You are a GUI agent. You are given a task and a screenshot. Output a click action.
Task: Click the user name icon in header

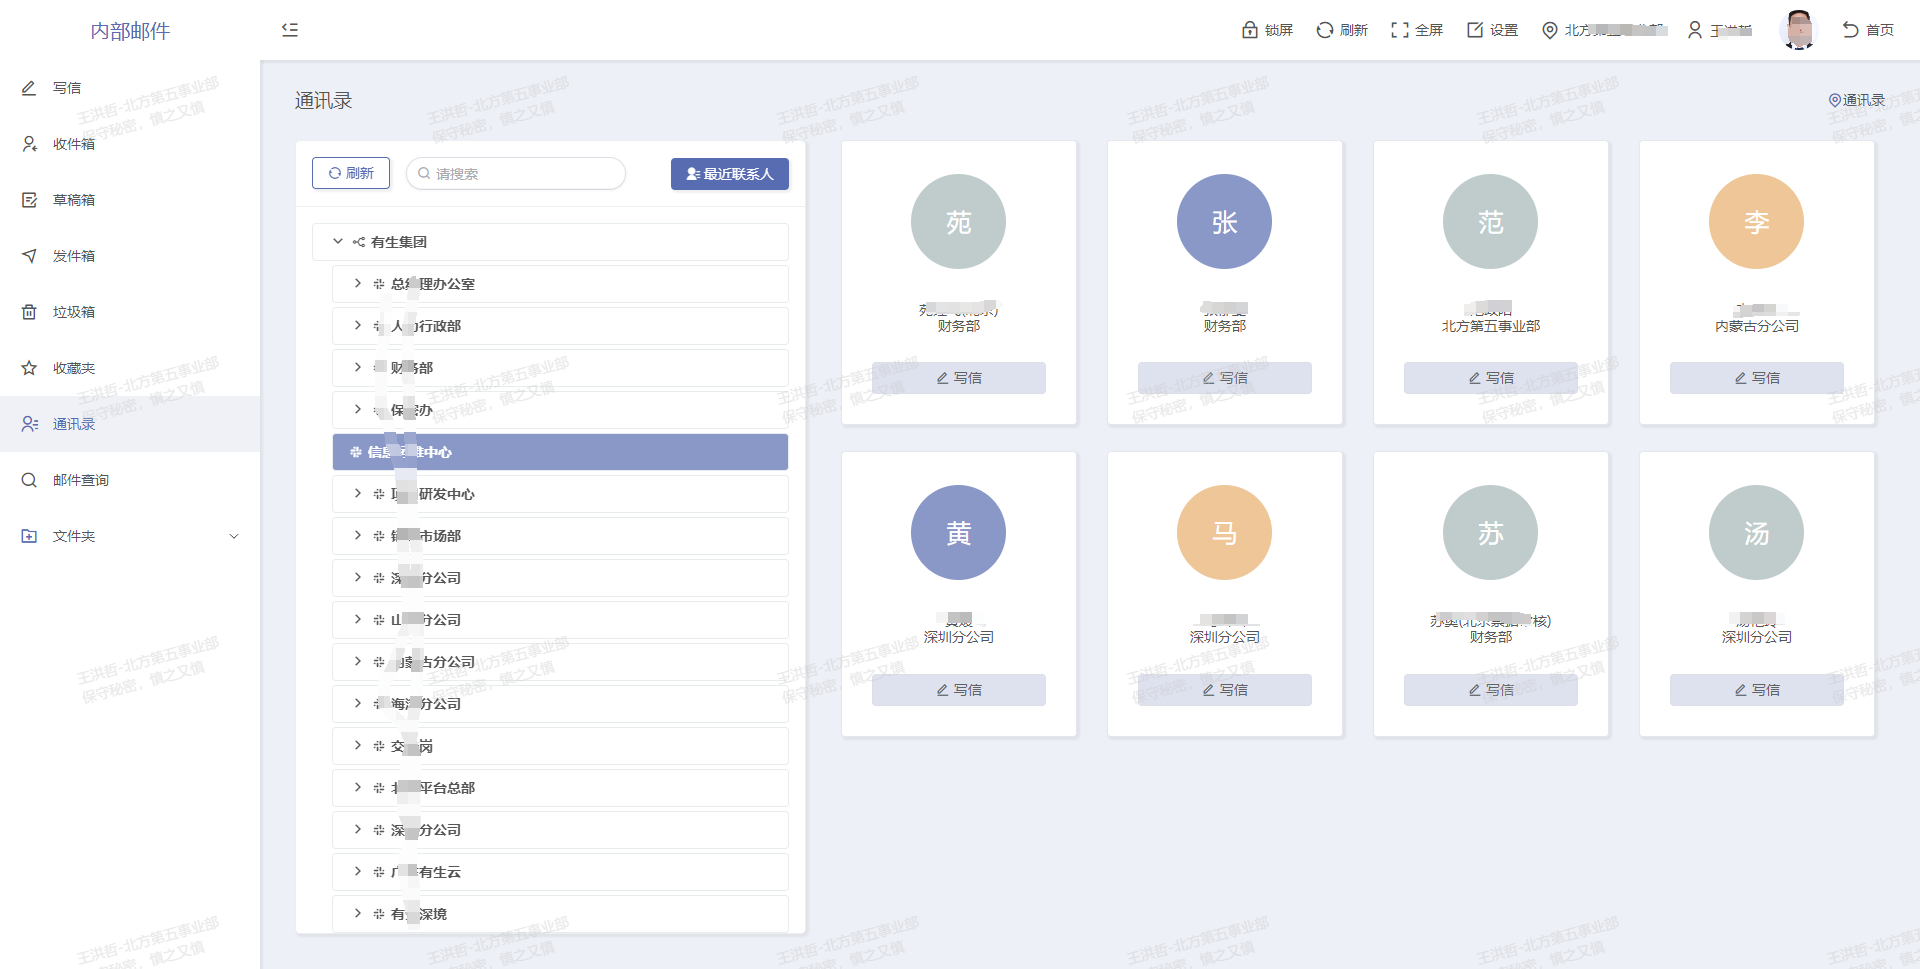pyautogui.click(x=1695, y=30)
